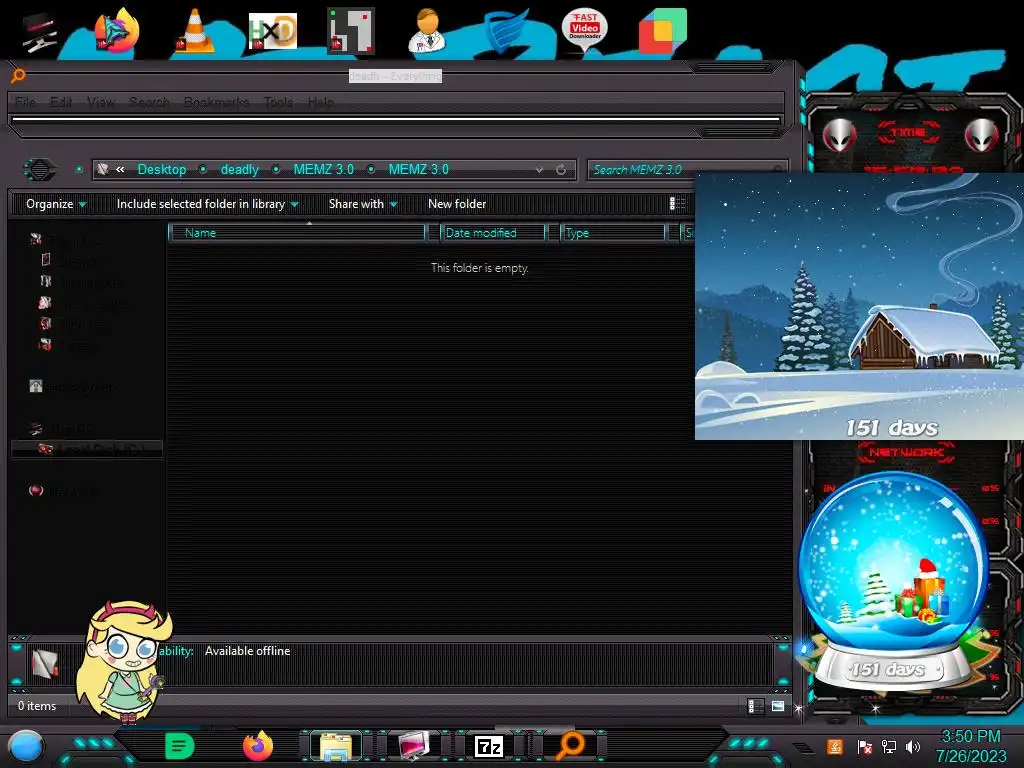The height and width of the screenshot is (768, 1024).
Task: Switch to Everything search on the taskbar
Action: pyautogui.click(x=570, y=746)
